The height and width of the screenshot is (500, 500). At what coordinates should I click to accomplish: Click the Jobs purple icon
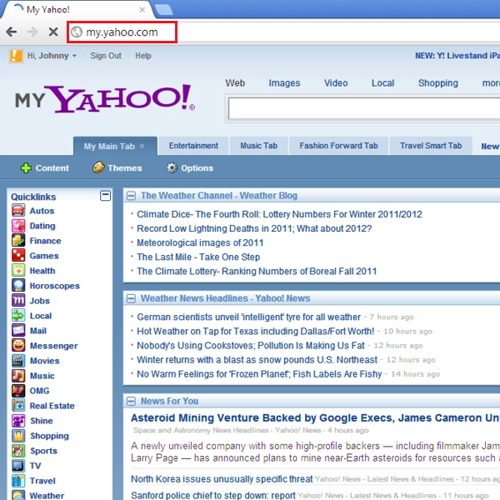click(x=18, y=301)
